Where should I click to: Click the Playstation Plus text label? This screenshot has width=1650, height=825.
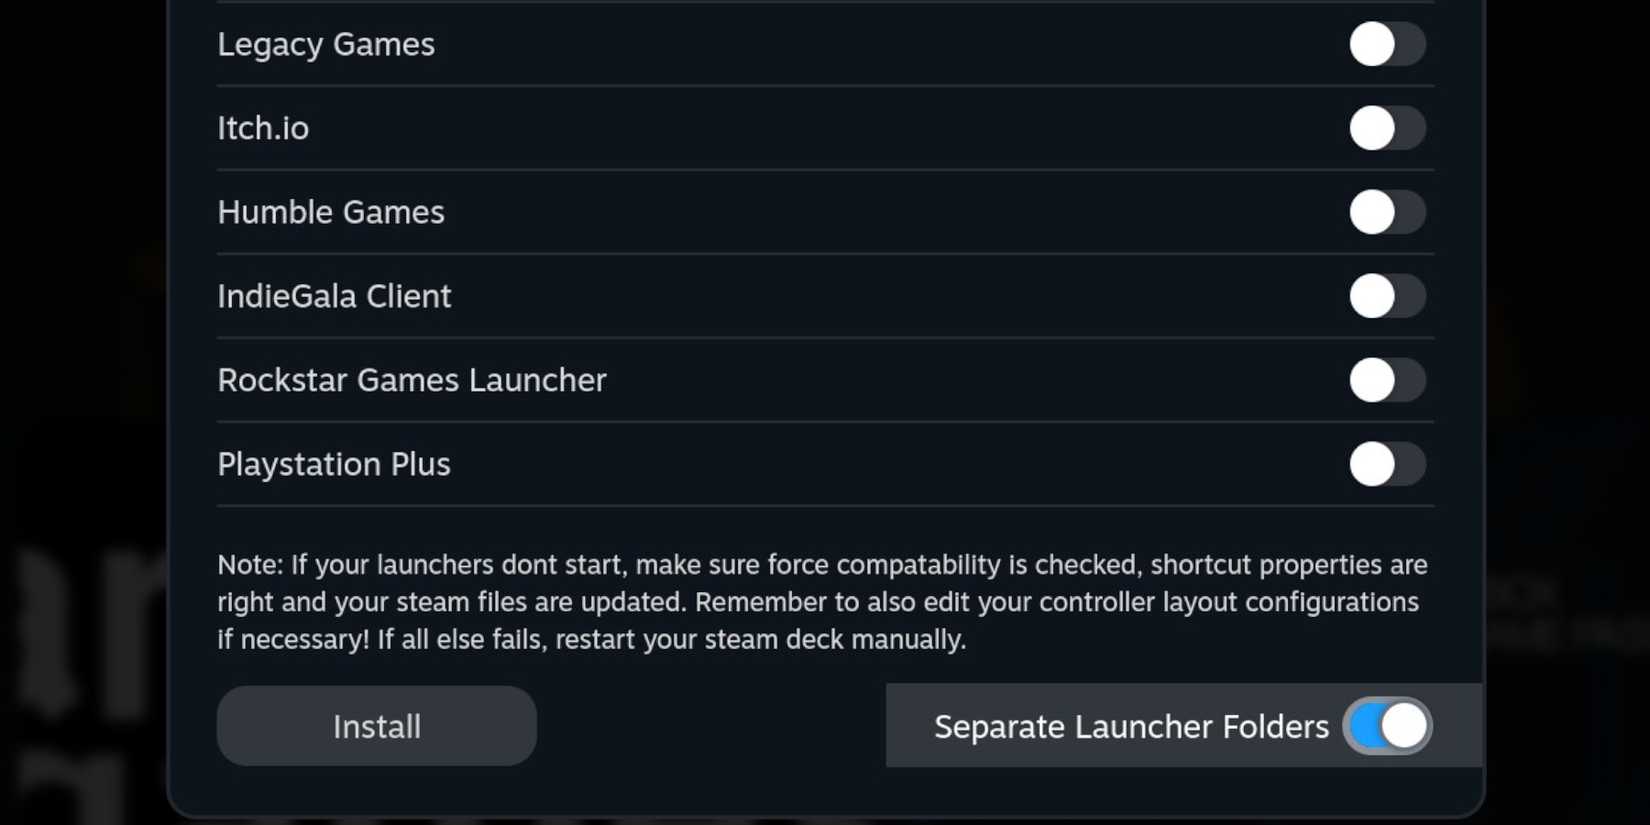334,464
